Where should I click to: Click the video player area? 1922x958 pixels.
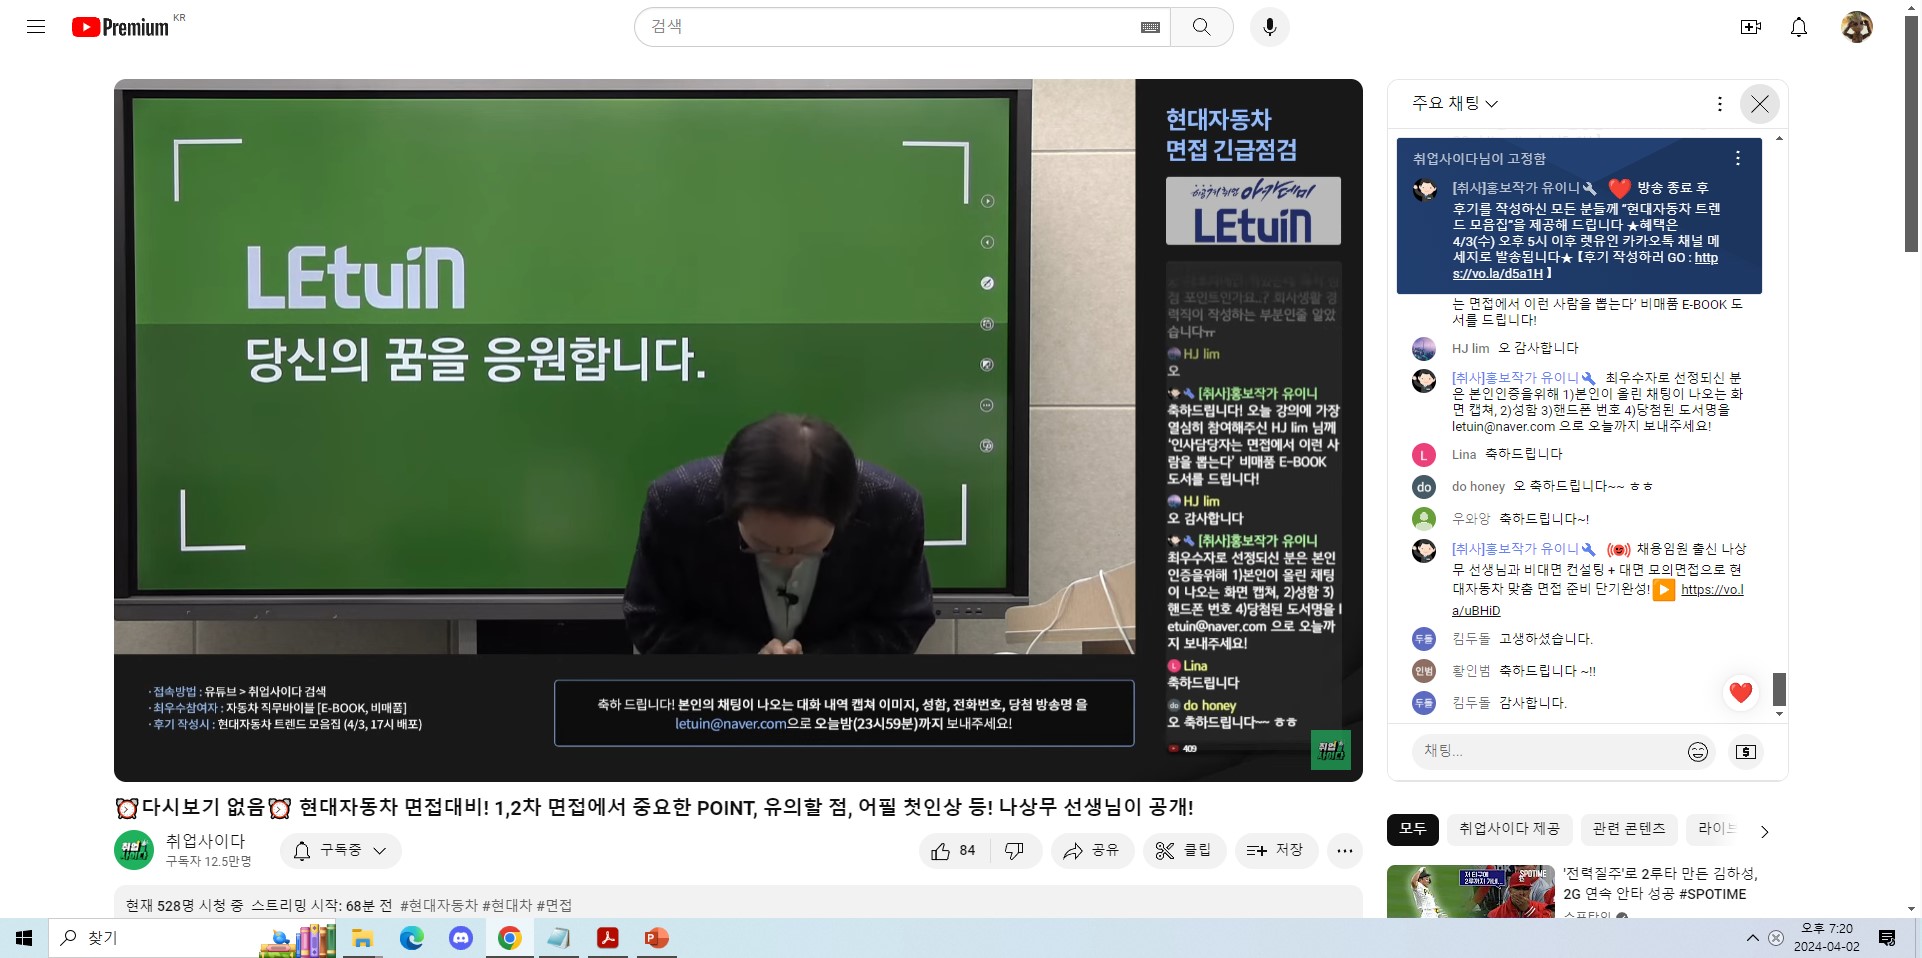click(x=738, y=430)
